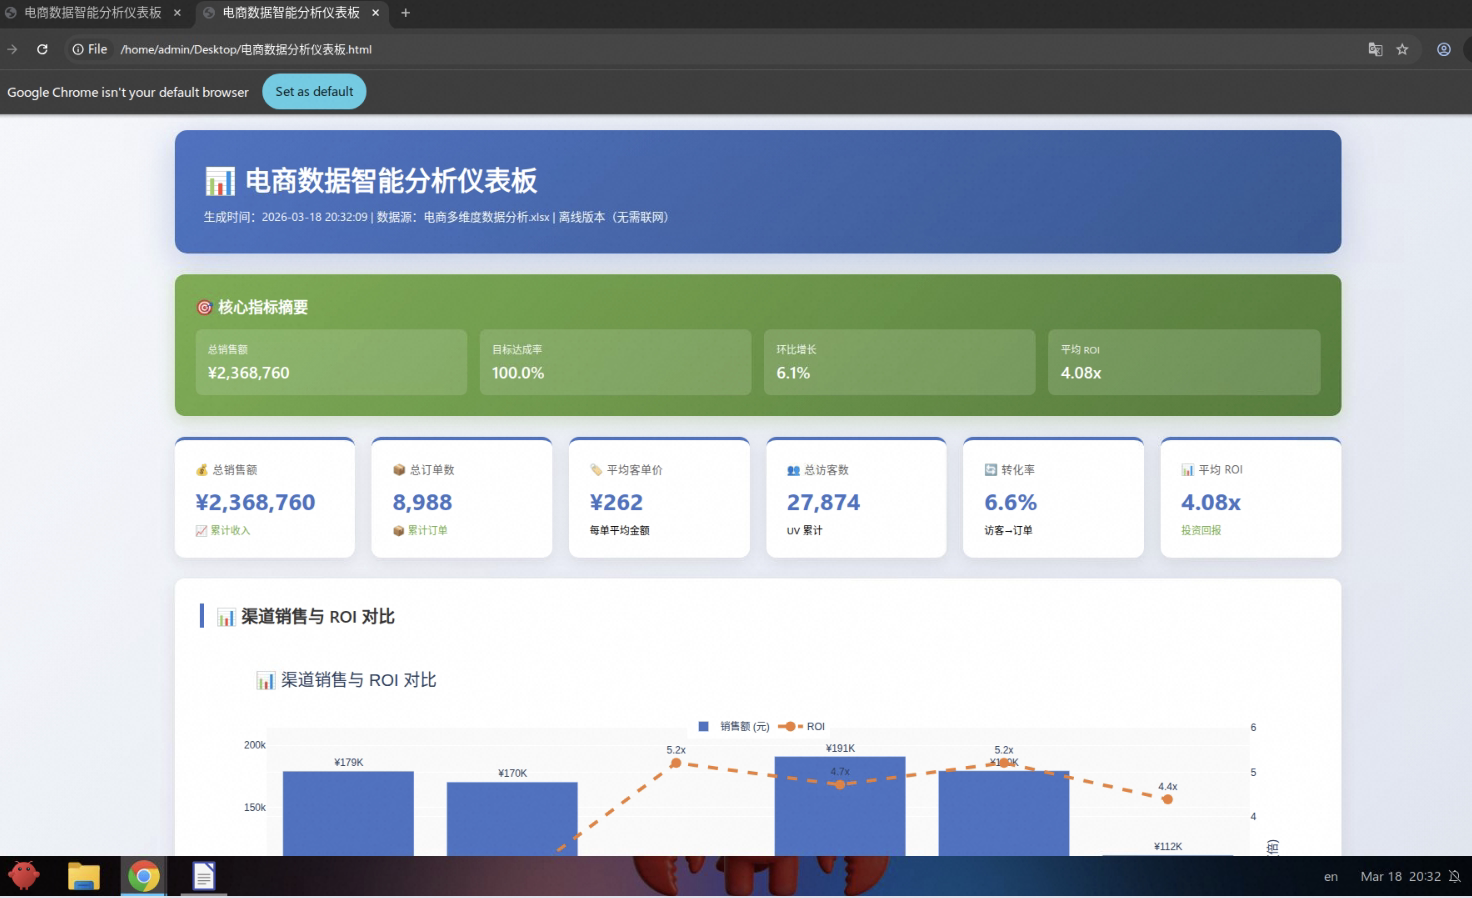The image size is (1472, 898).
Task: Open the 'en' input language selector
Action: point(1330,877)
